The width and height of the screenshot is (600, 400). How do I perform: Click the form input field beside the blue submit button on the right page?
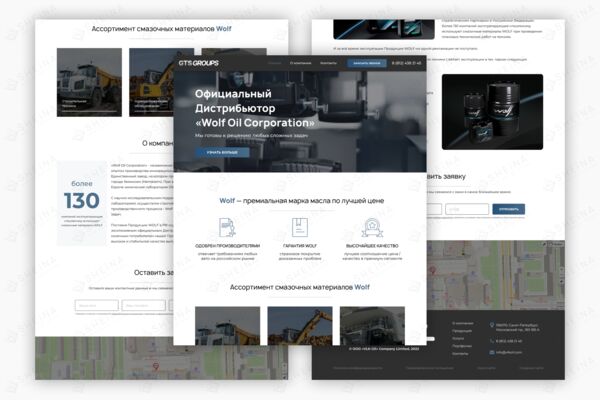[x=467, y=209]
